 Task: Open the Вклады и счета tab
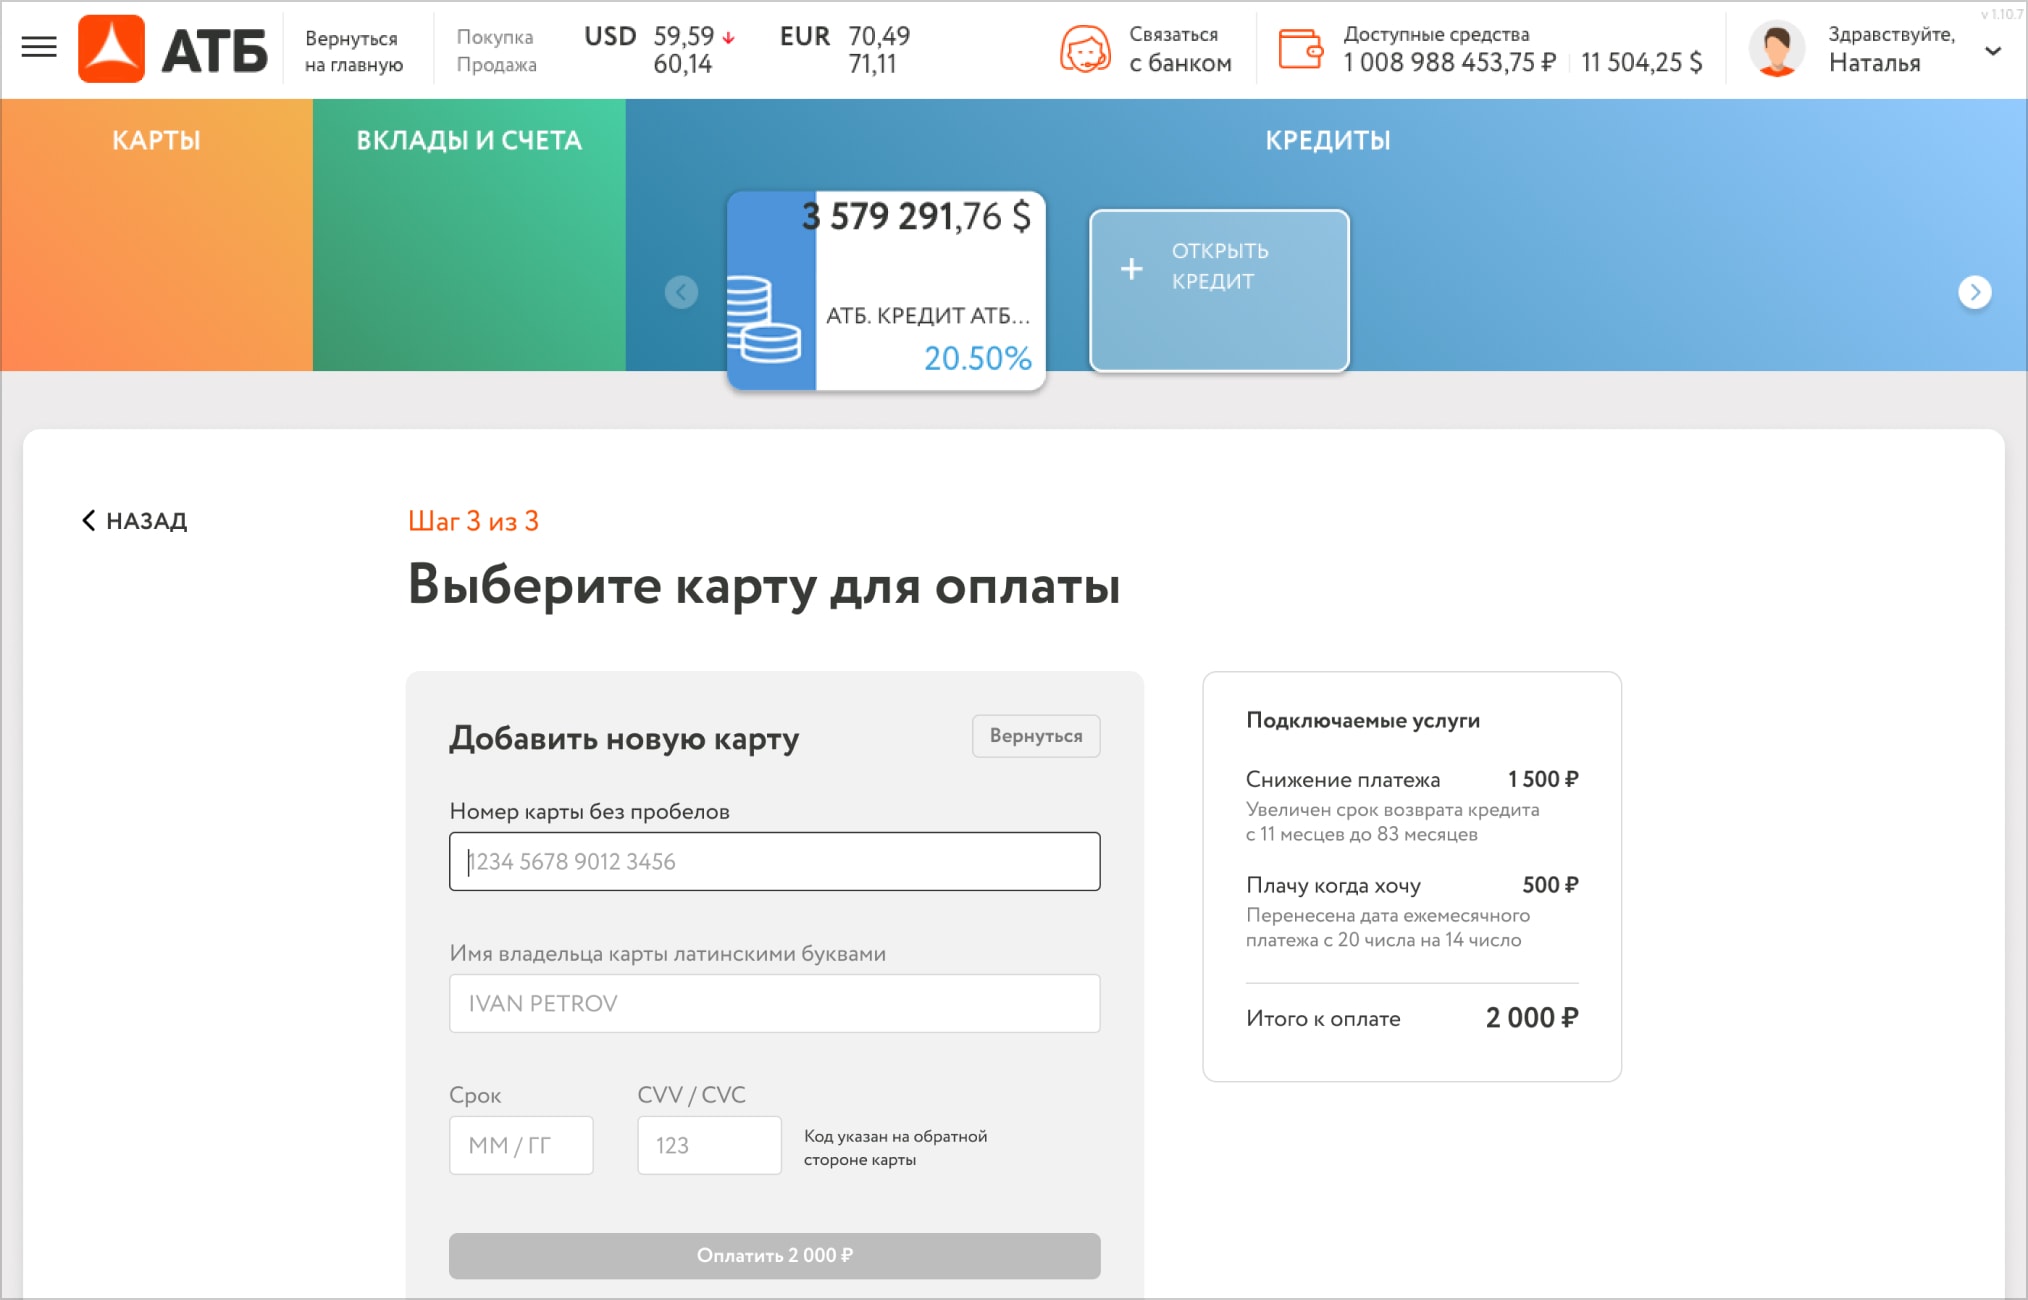(x=469, y=140)
